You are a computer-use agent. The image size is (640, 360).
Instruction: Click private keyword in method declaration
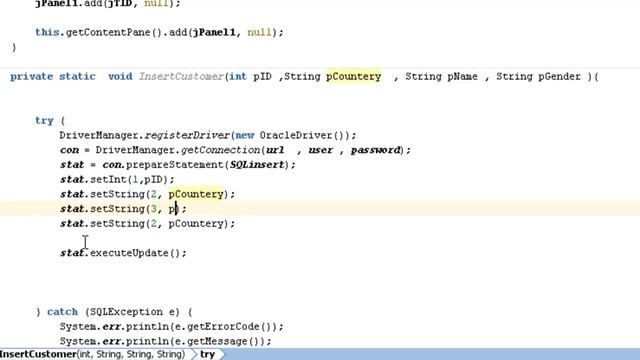(31, 77)
